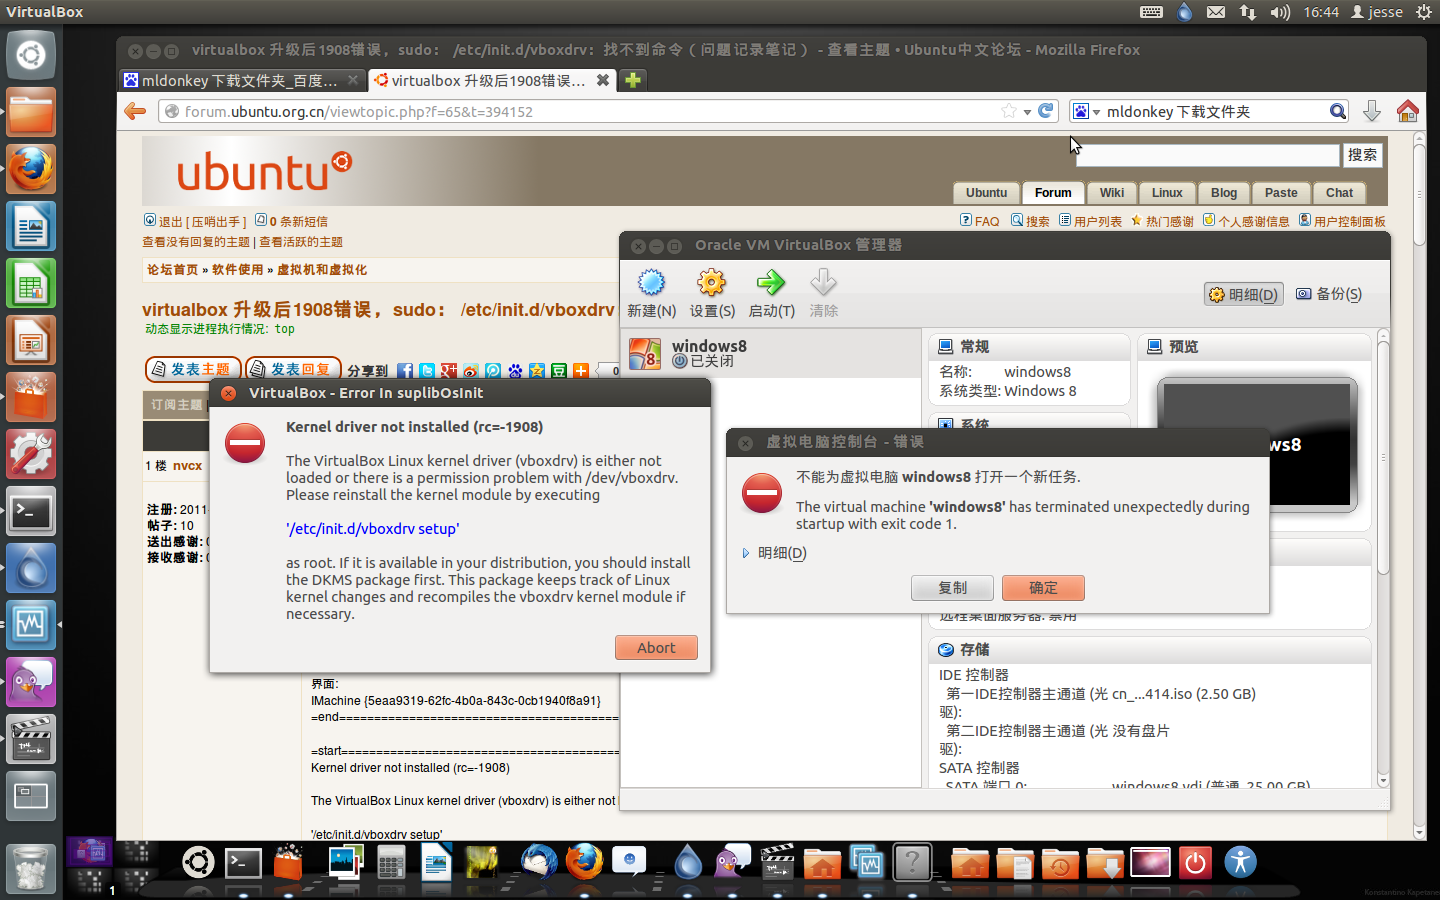
Task: Share the forum topic via Facebook icon
Action: click(405, 371)
